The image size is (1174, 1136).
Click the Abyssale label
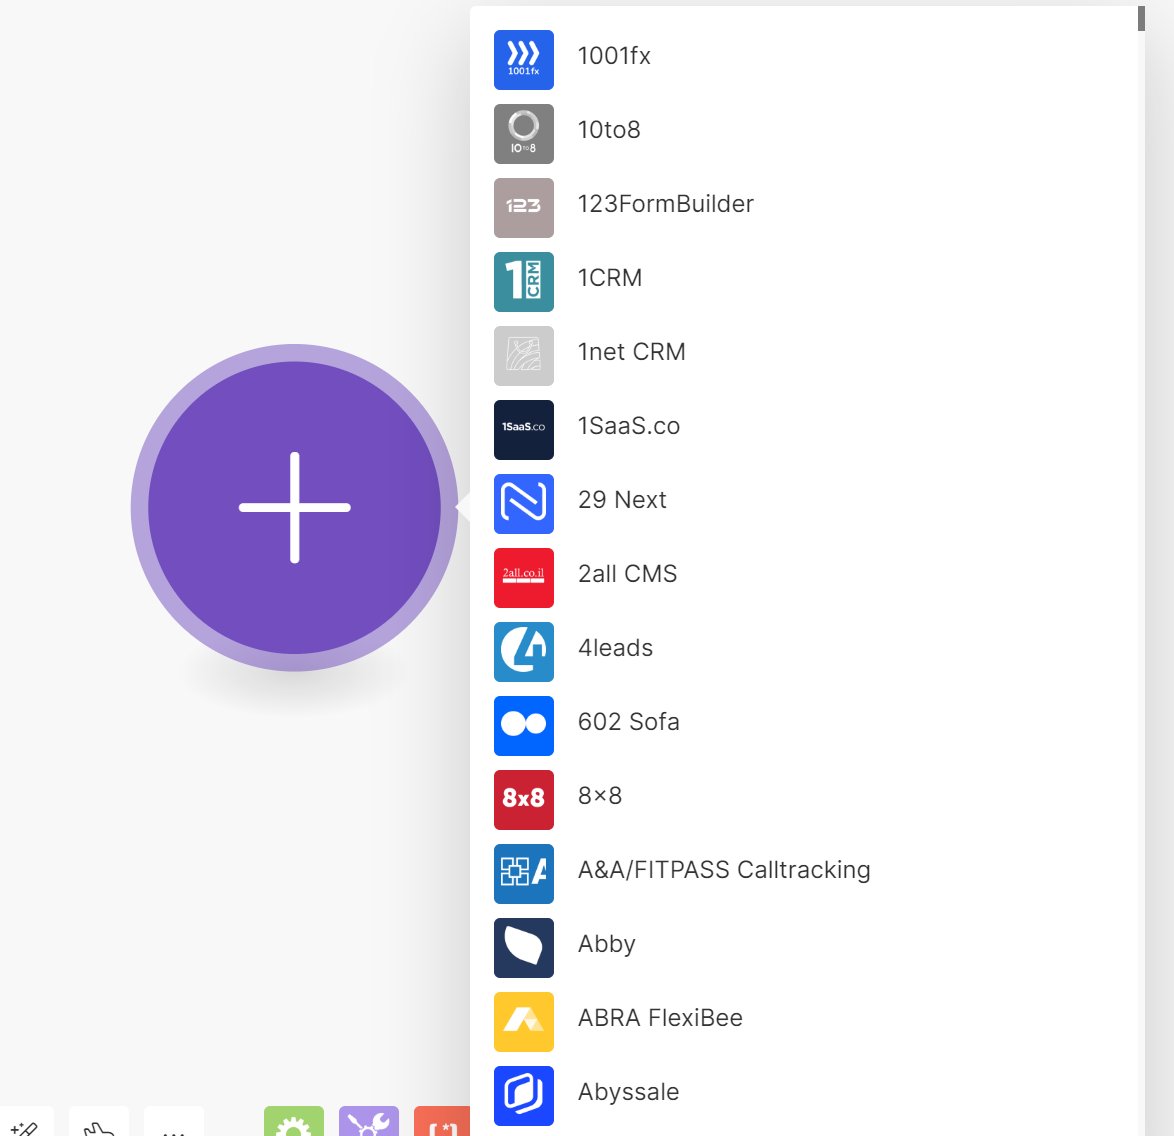628,1093
